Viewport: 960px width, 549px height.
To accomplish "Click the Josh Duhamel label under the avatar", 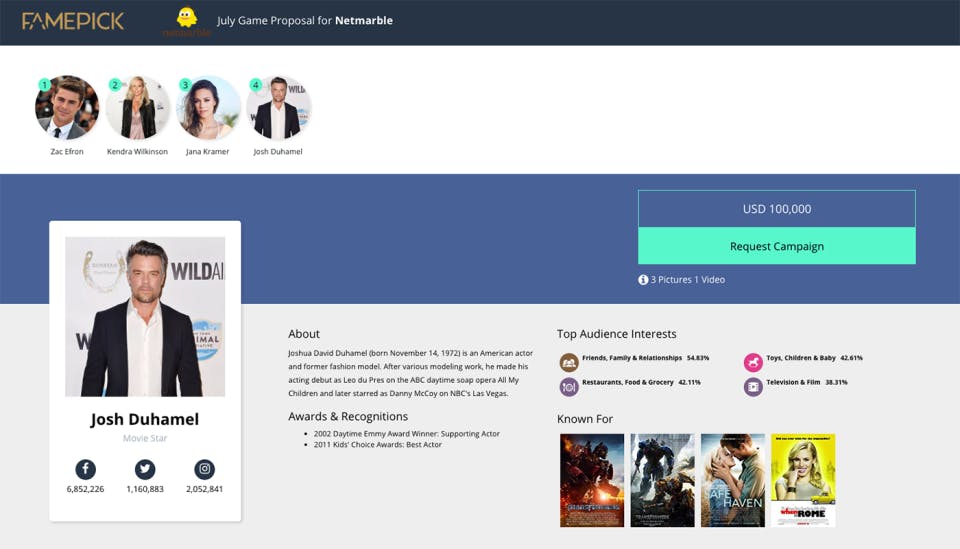I will (278, 152).
